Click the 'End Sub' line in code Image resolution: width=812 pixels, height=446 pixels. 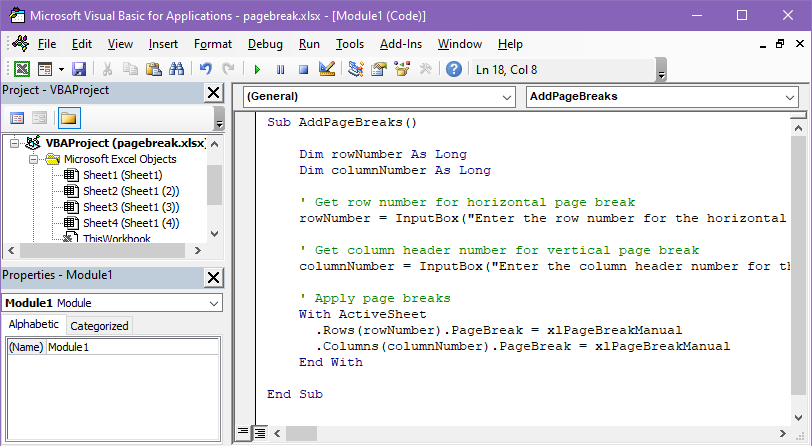click(295, 394)
